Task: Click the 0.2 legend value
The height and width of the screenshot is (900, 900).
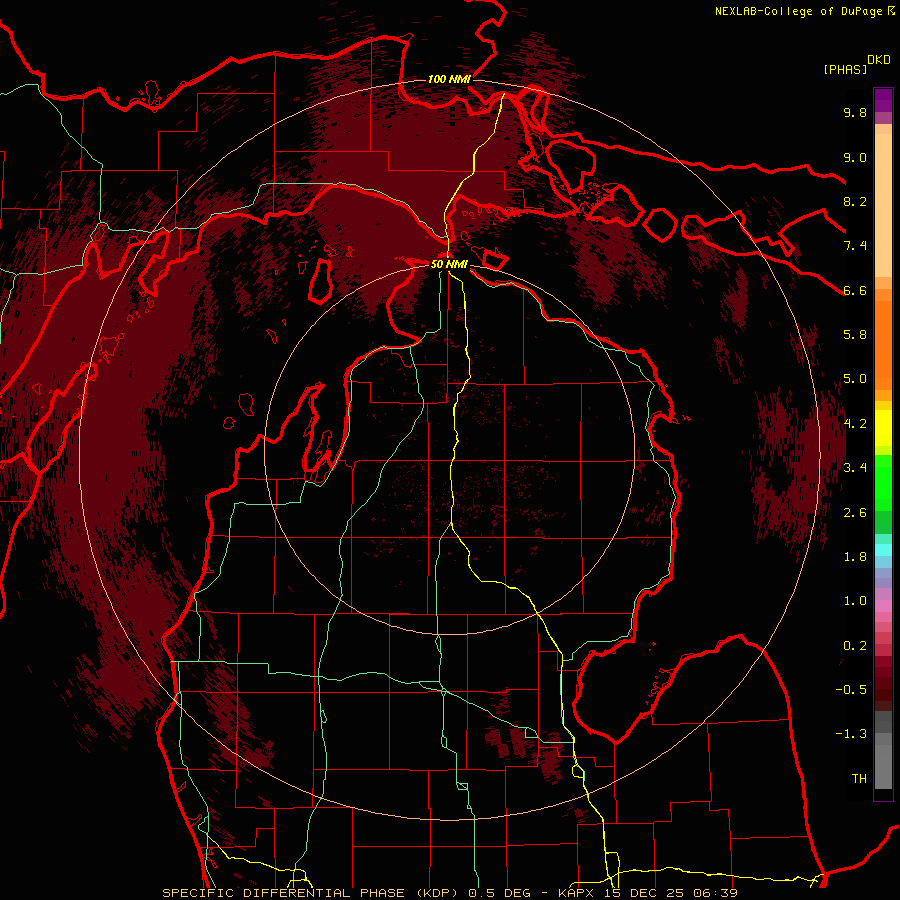Action: point(855,646)
